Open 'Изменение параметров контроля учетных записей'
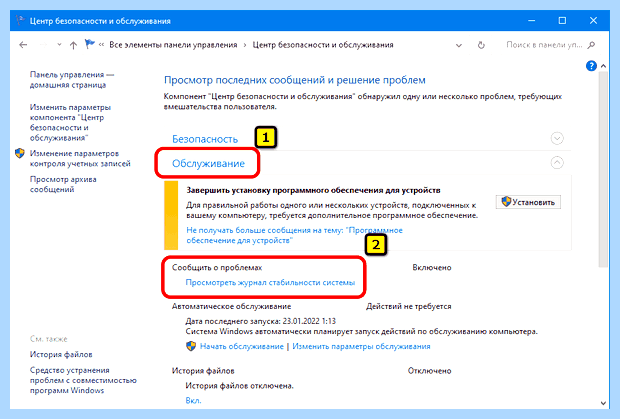 coord(80,159)
